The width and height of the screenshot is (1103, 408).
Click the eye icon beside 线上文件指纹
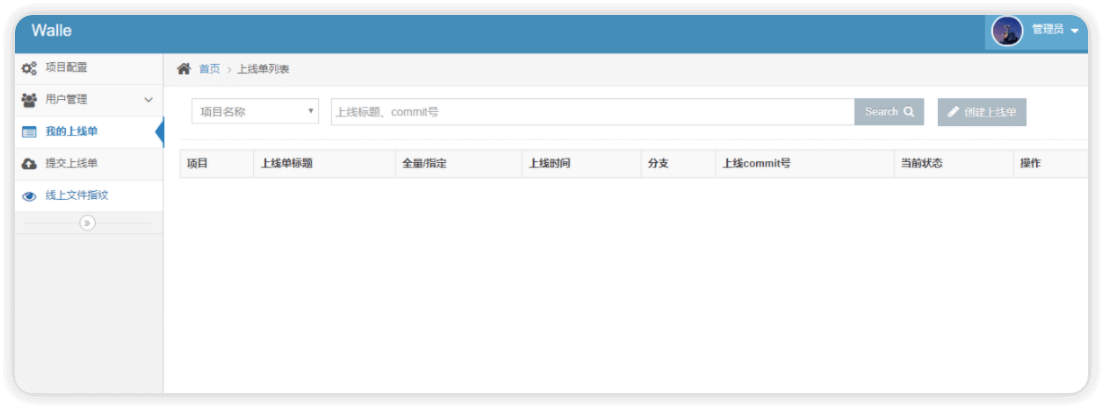click(x=29, y=196)
